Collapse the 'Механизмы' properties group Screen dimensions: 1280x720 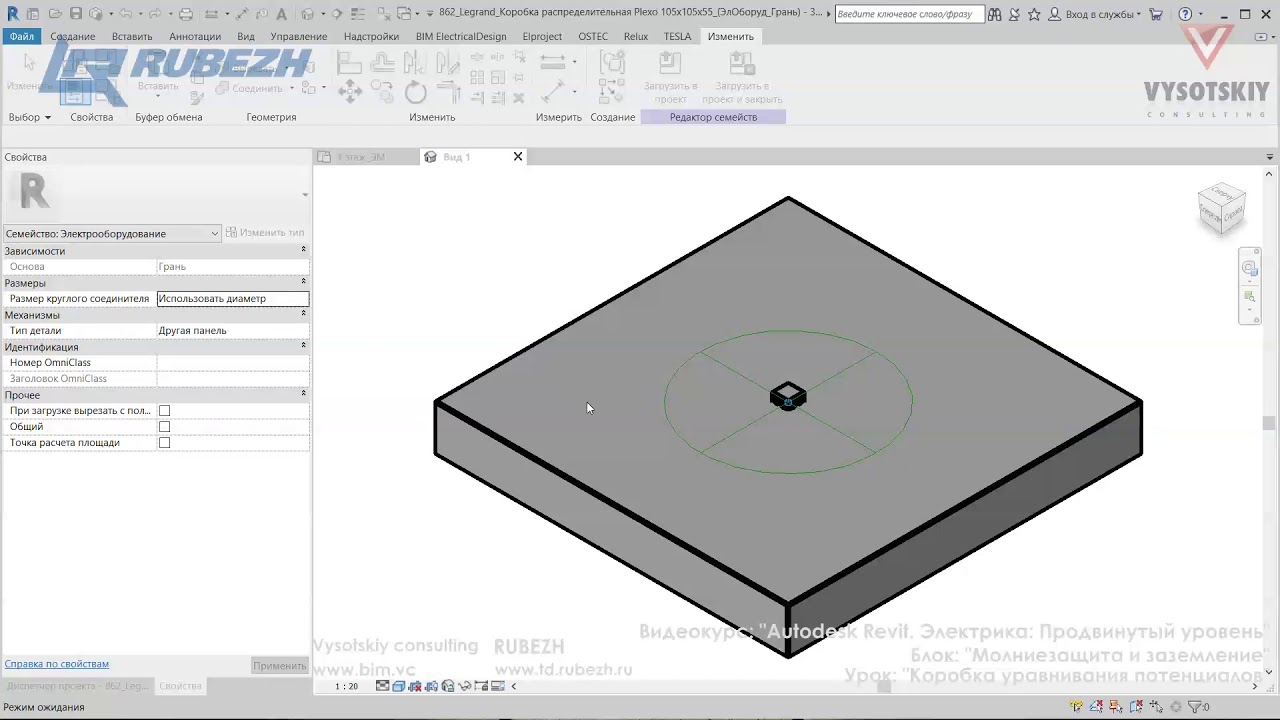304,314
